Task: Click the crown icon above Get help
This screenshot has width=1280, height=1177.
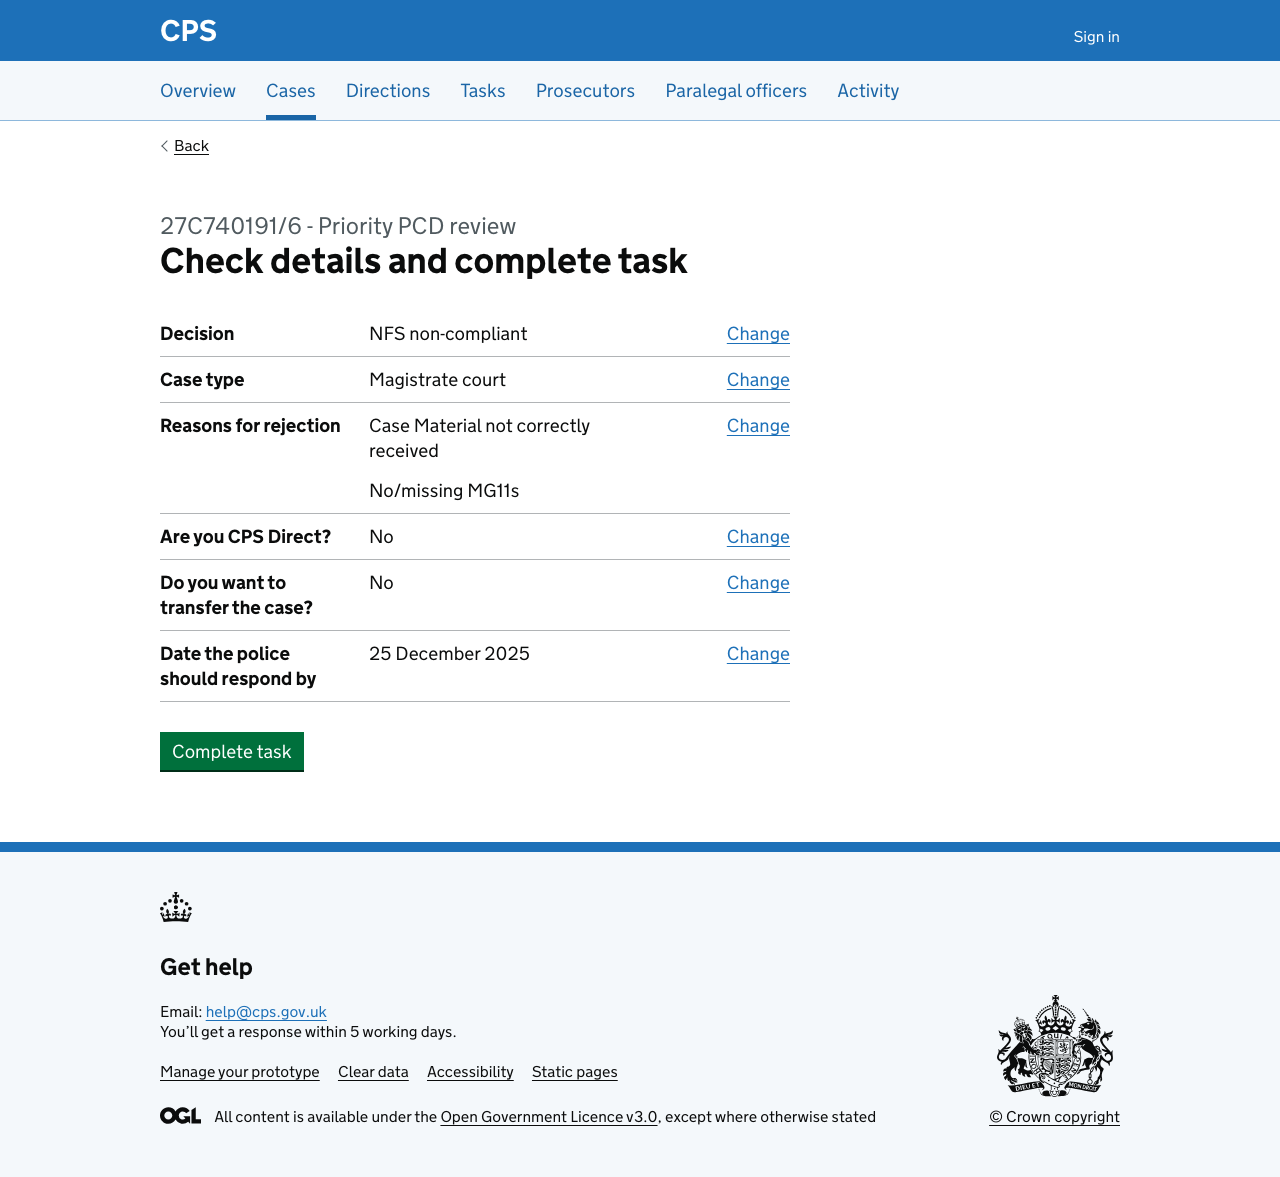Action: point(176,908)
